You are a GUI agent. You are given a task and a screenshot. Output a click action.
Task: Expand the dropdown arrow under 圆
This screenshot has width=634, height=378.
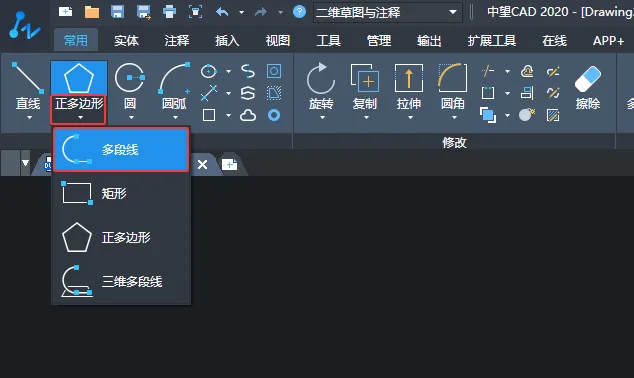131,118
